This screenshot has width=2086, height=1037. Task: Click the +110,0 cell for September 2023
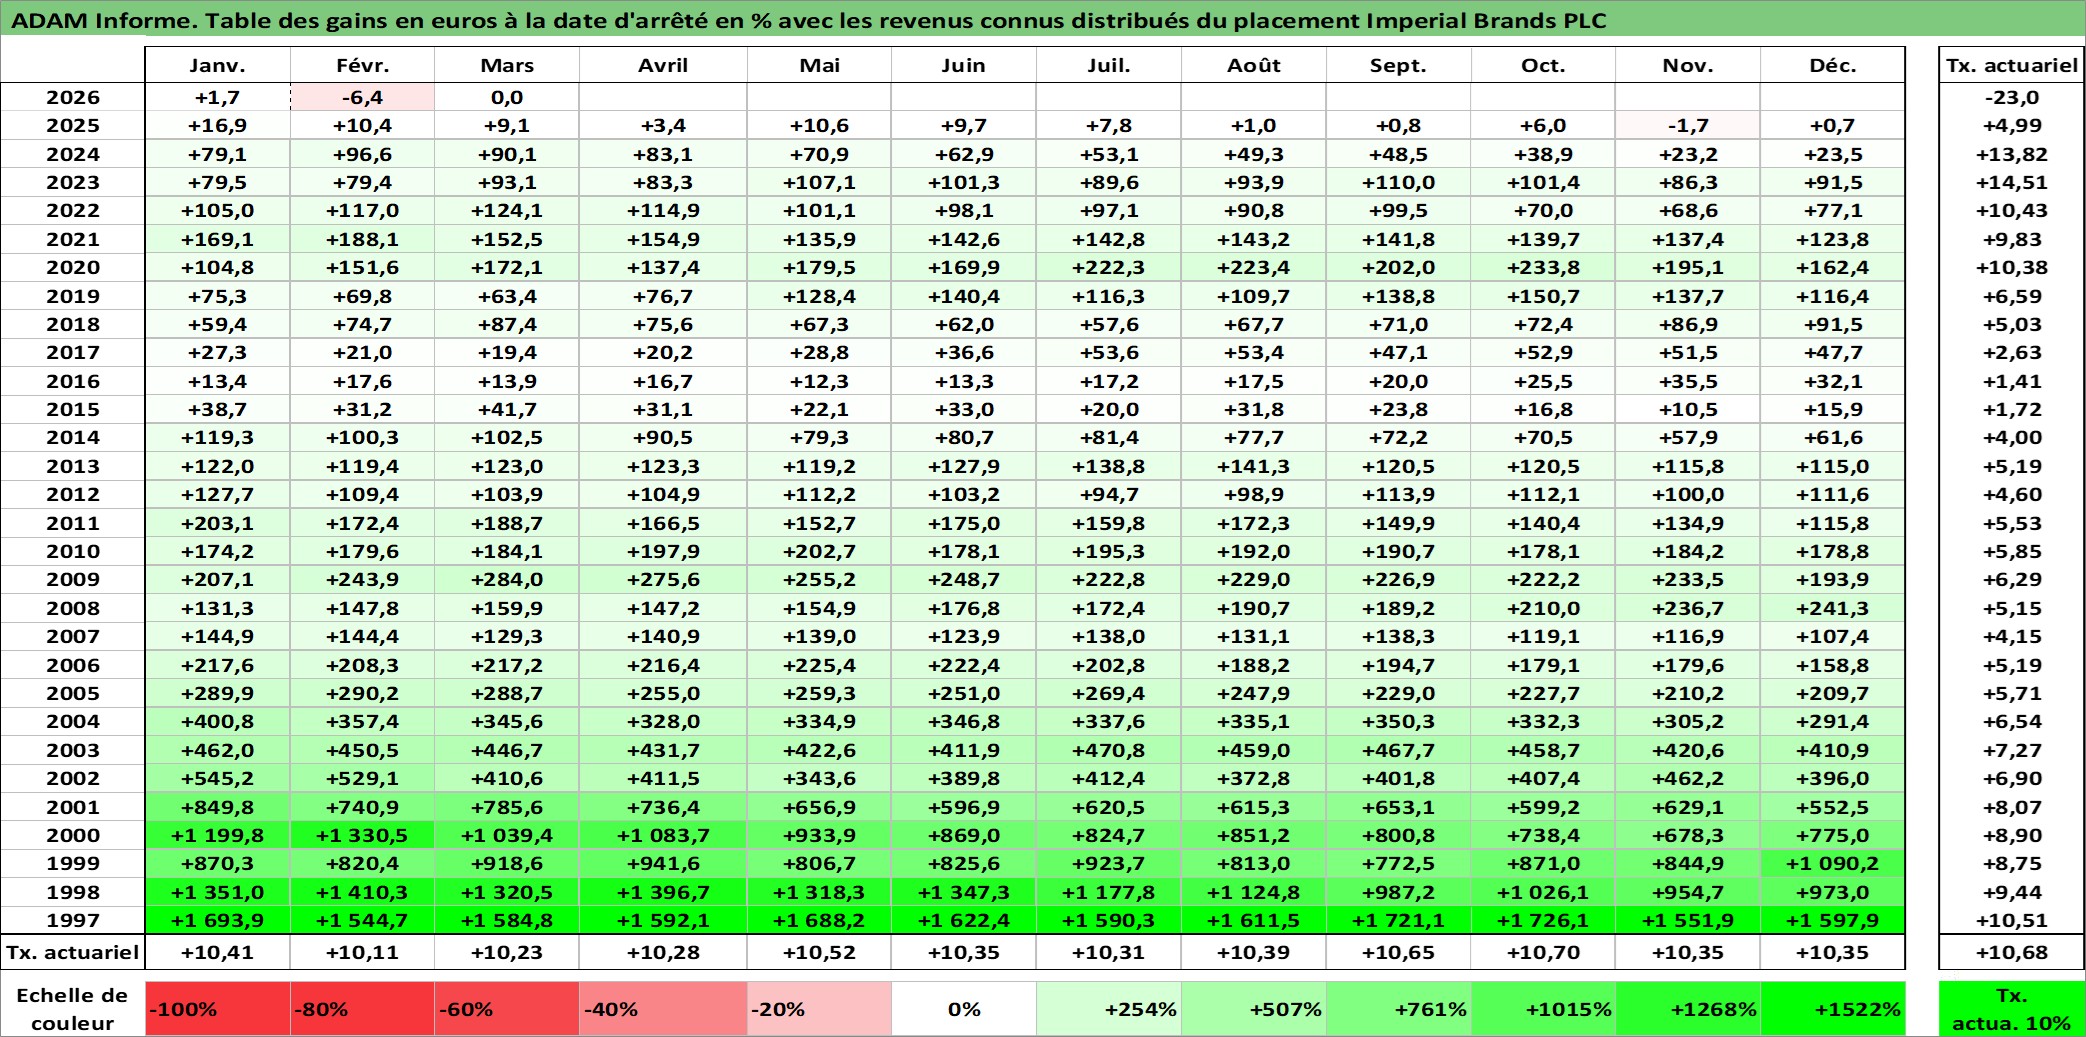[x=1399, y=183]
